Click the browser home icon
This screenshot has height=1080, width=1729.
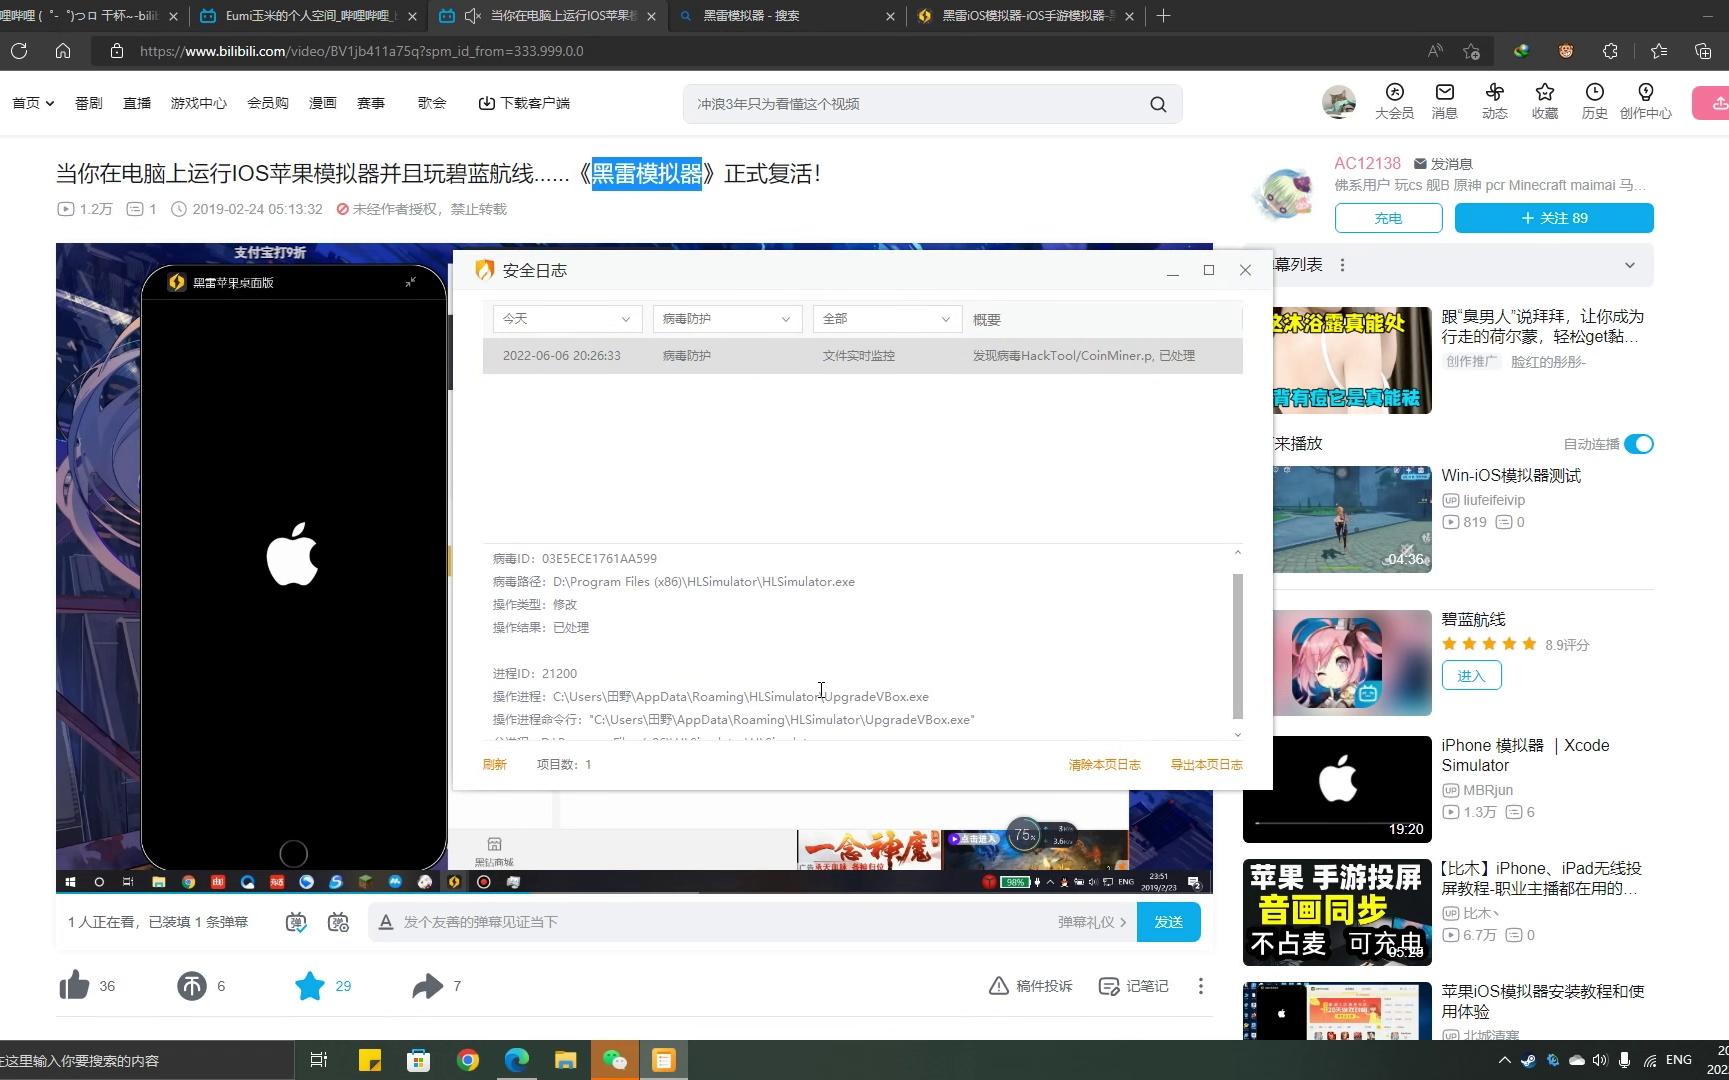point(63,51)
